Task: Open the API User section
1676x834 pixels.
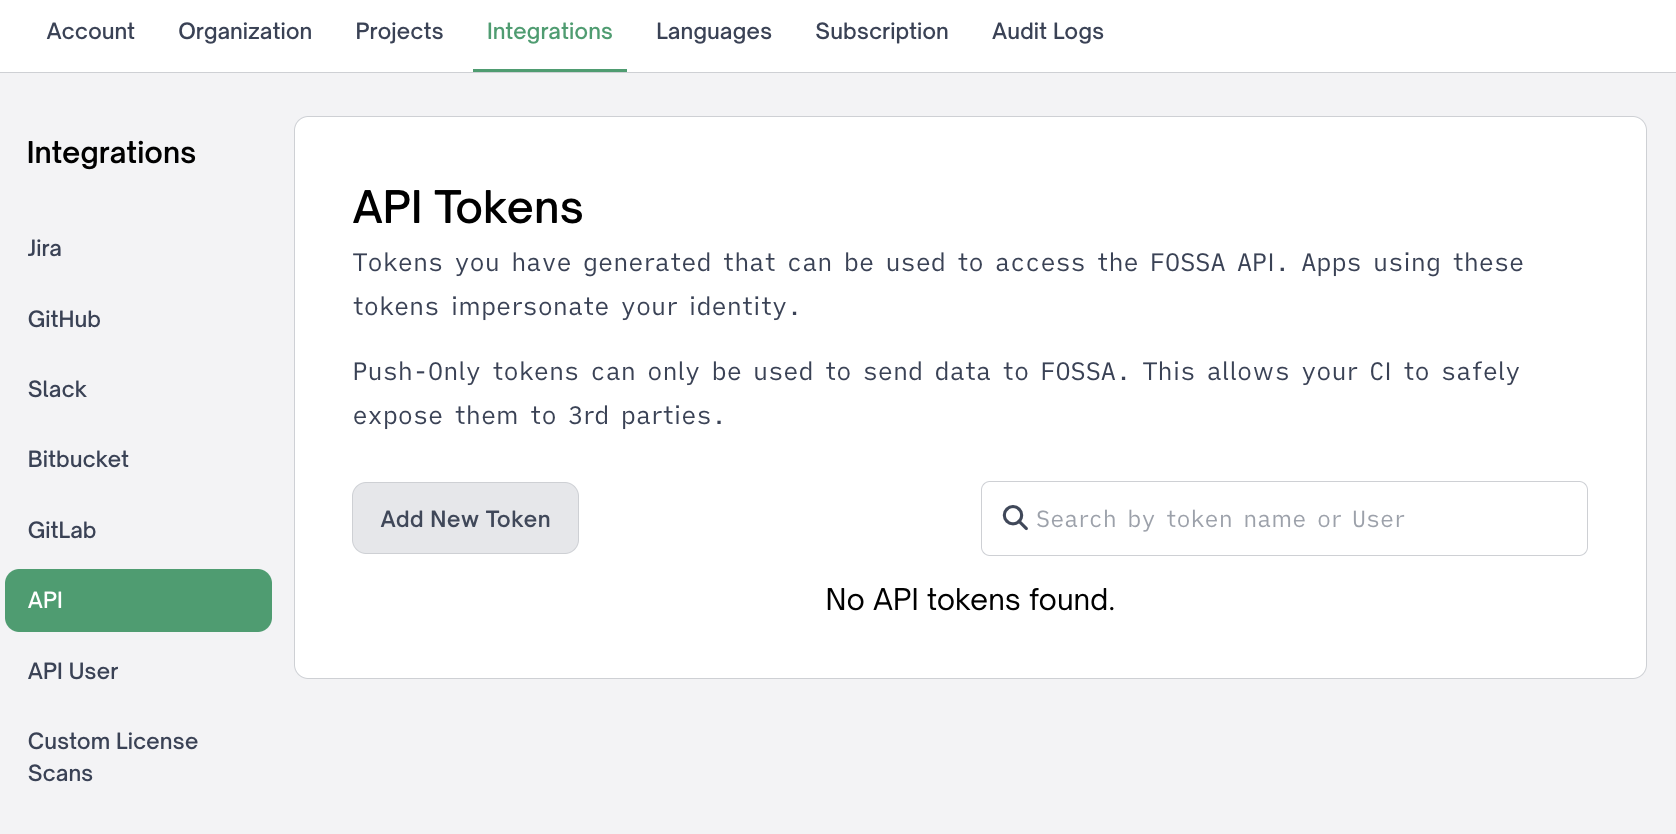Action: [x=73, y=671]
